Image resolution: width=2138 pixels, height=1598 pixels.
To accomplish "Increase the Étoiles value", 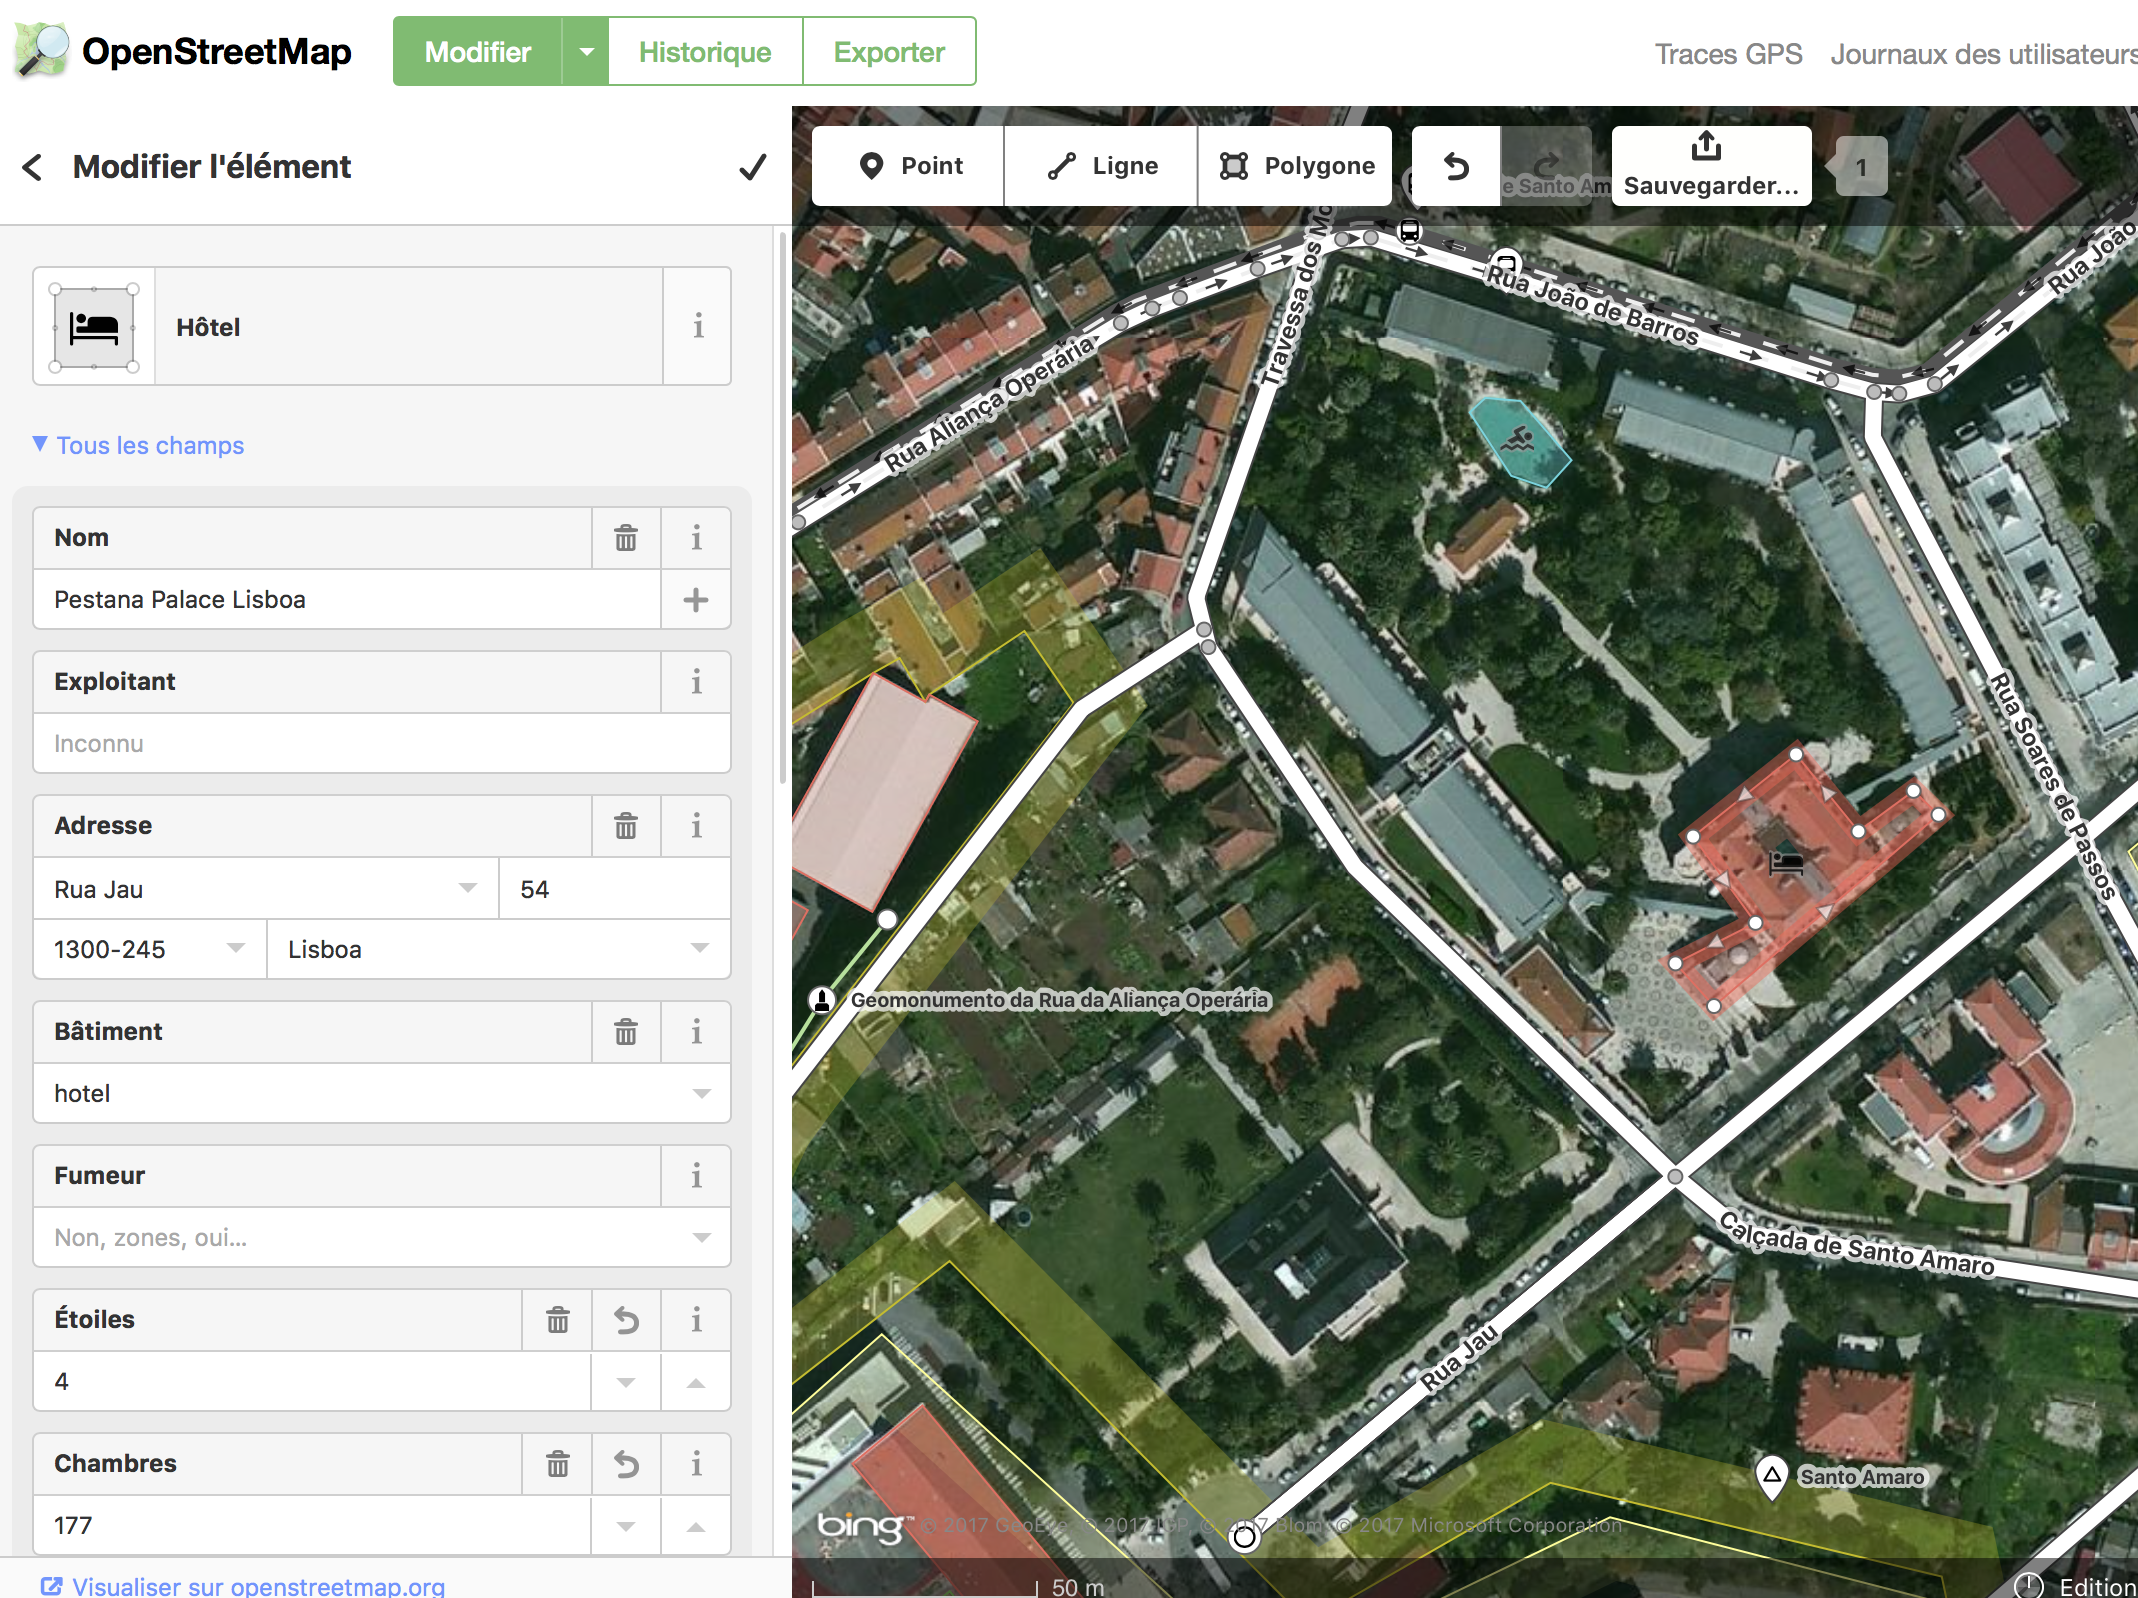I will (x=696, y=1382).
